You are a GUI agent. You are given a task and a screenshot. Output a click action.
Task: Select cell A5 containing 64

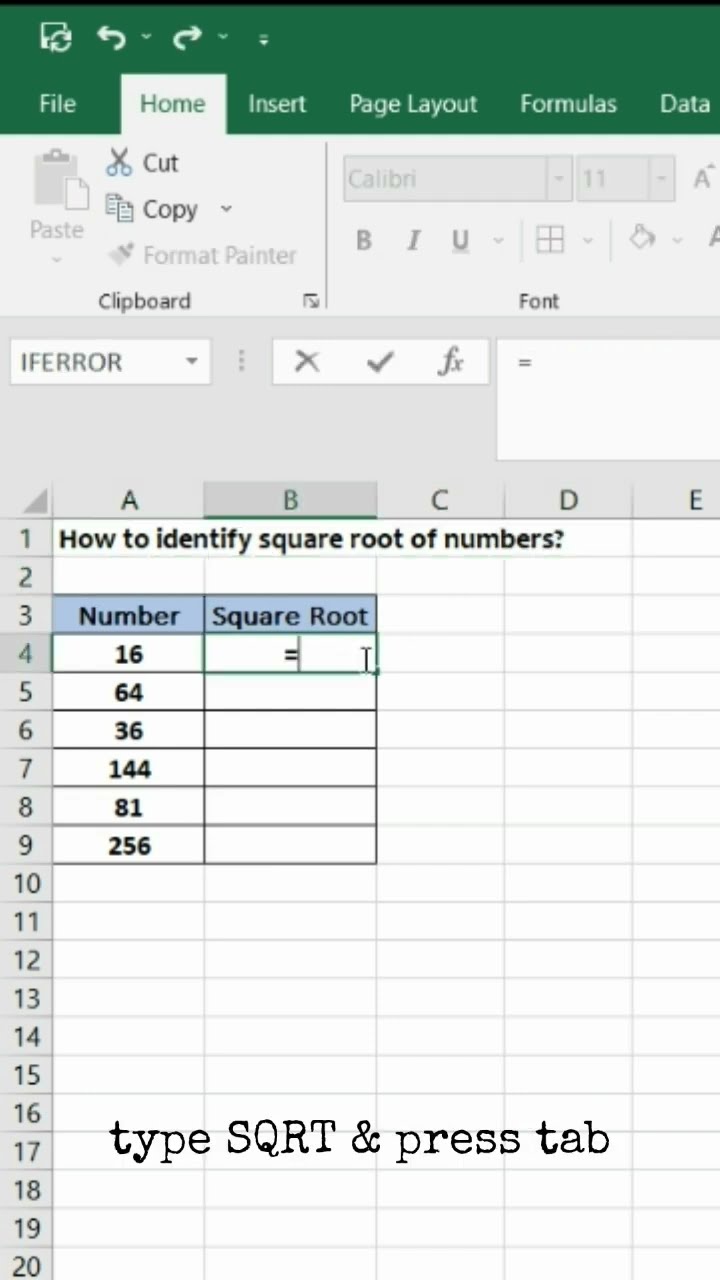point(129,692)
